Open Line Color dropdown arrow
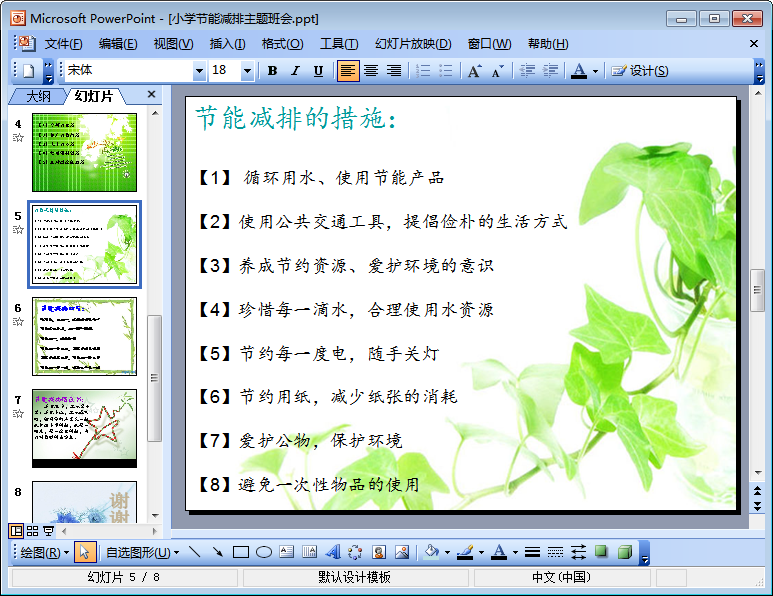This screenshot has width=773, height=596. pos(482,553)
